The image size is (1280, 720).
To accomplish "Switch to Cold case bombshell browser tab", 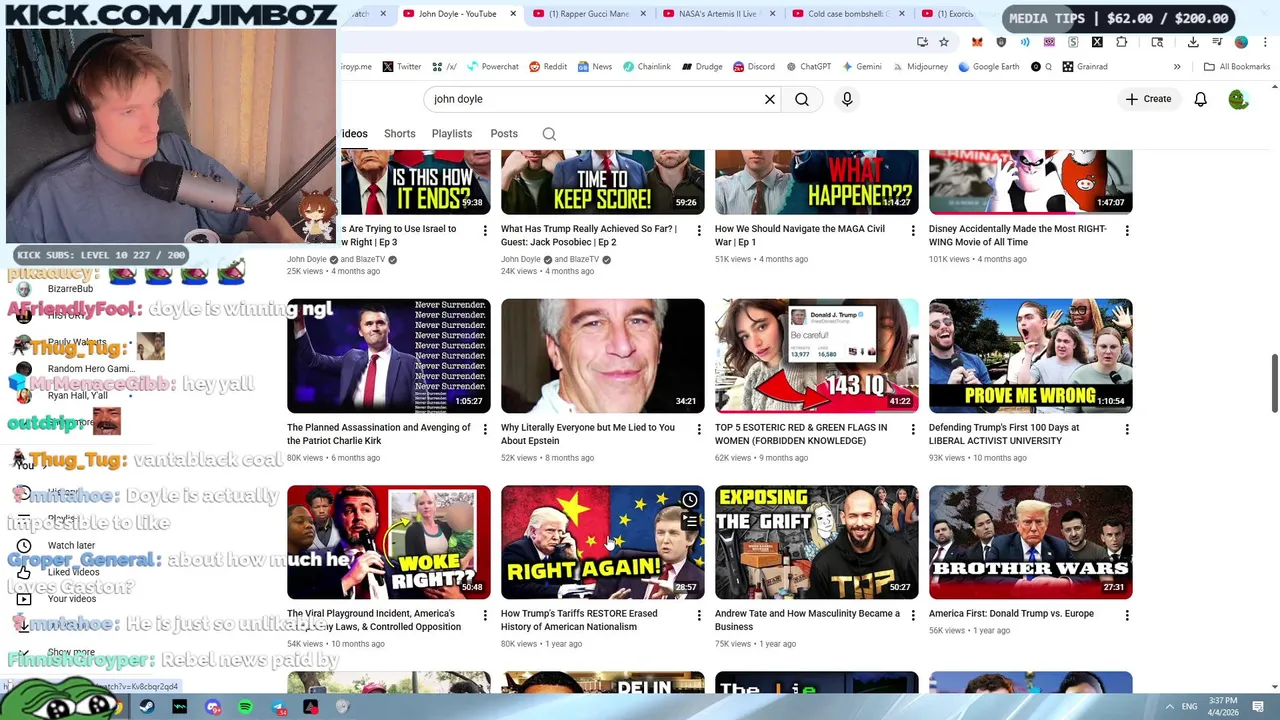I will 848,14.
